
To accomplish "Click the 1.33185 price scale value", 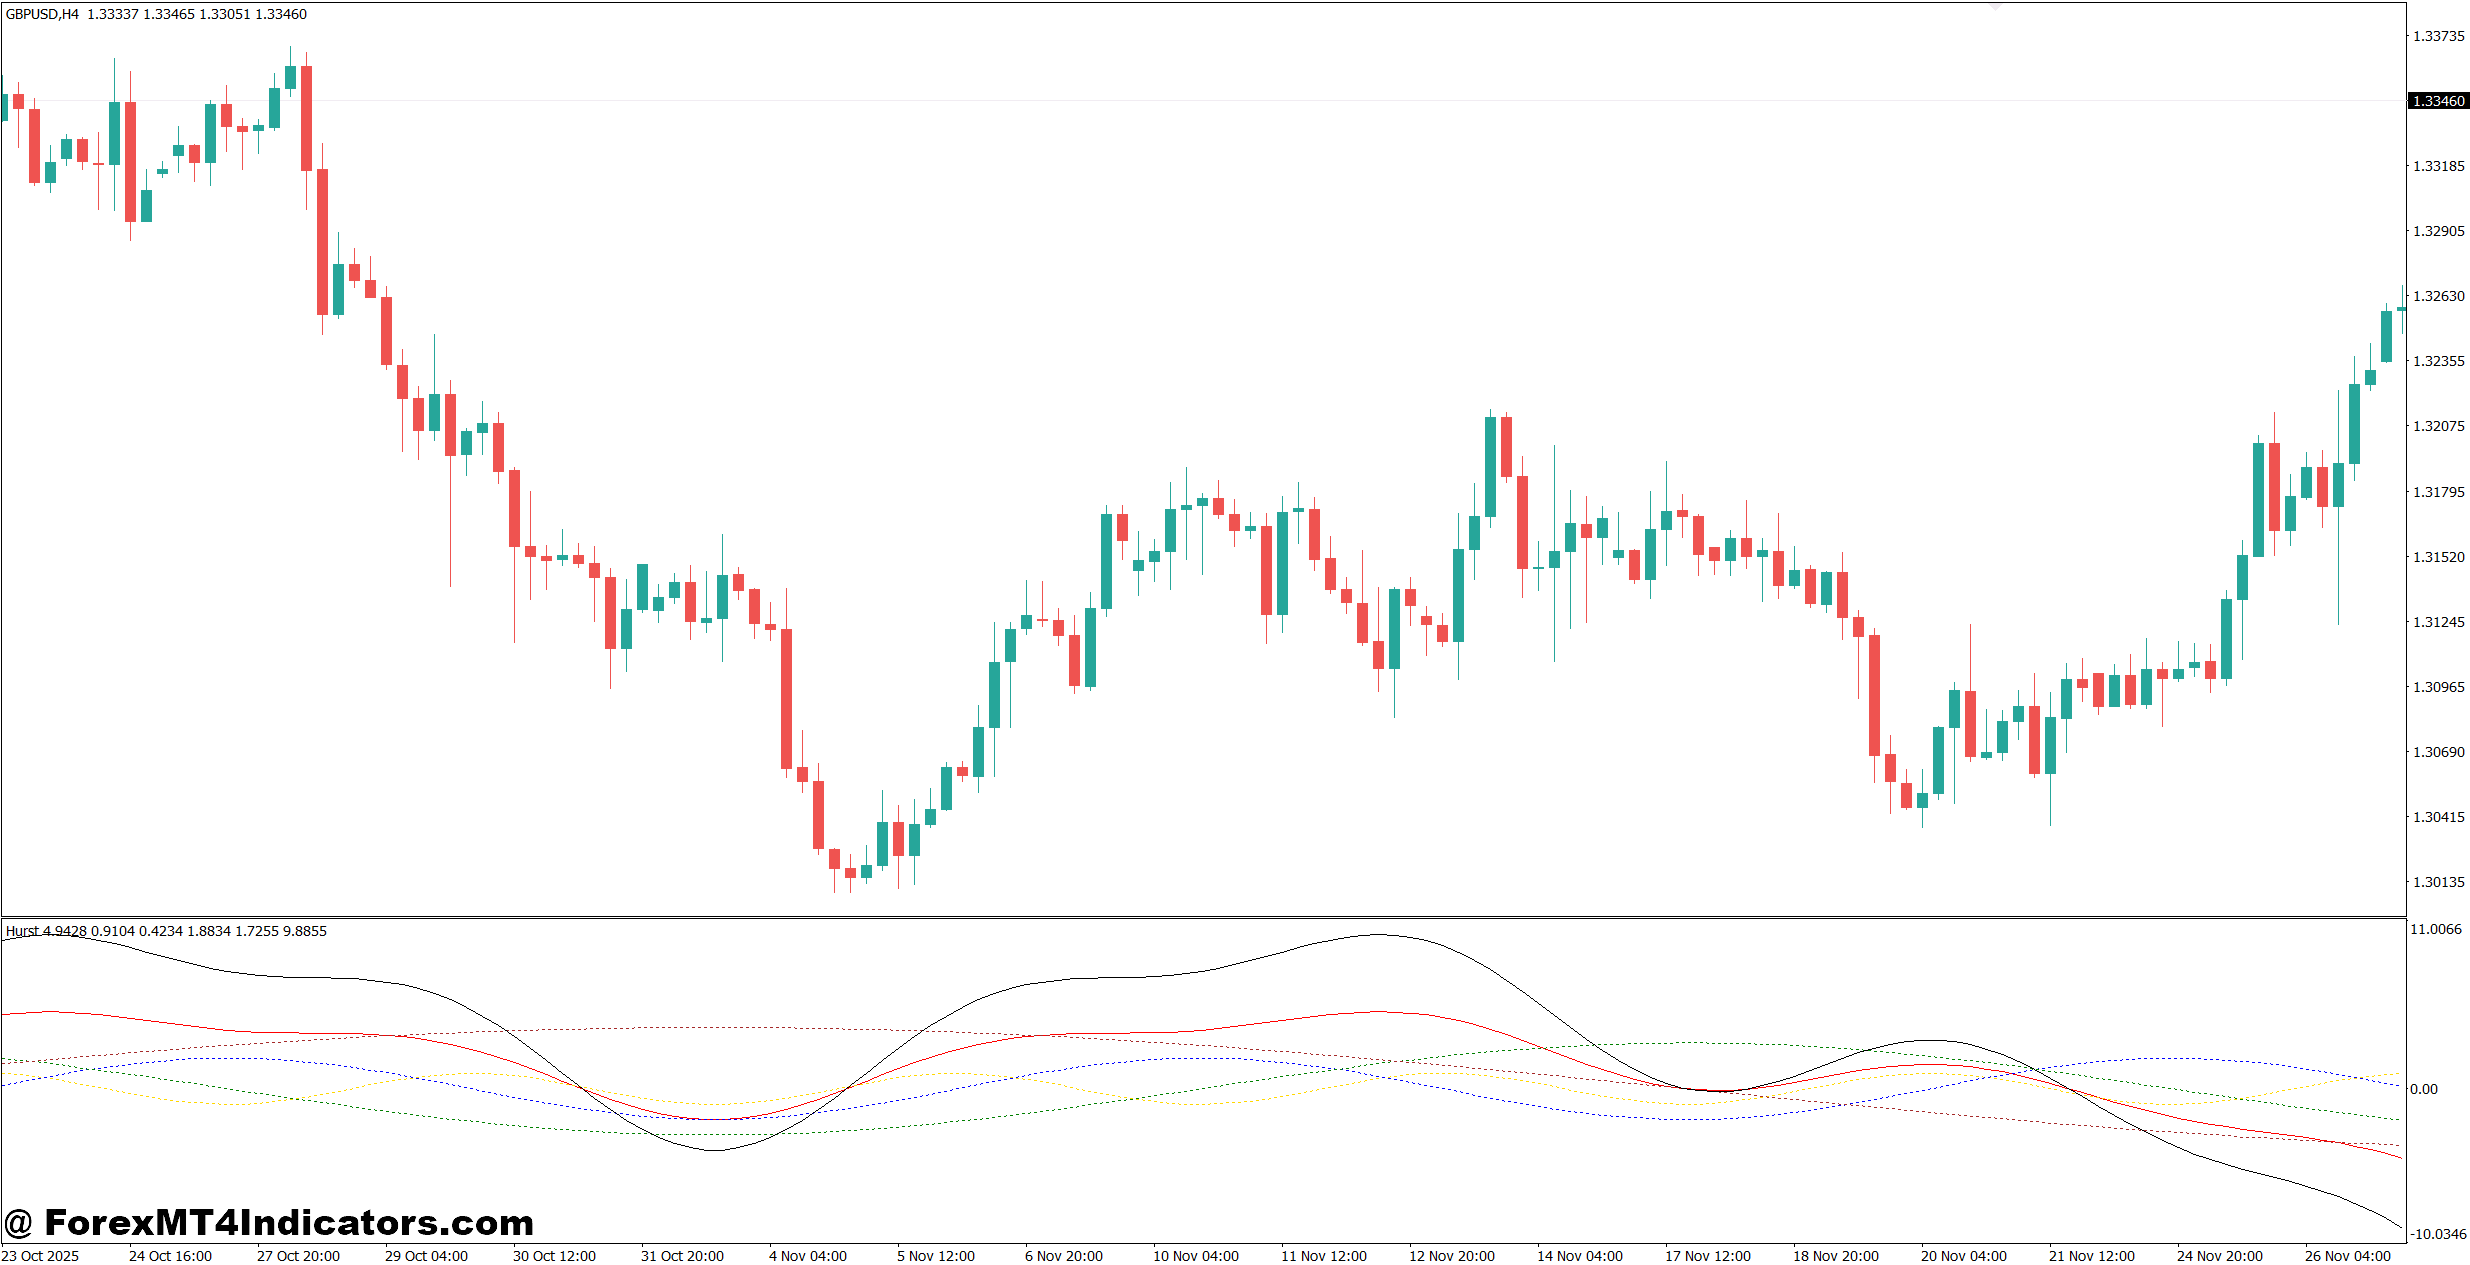I will click(2439, 166).
